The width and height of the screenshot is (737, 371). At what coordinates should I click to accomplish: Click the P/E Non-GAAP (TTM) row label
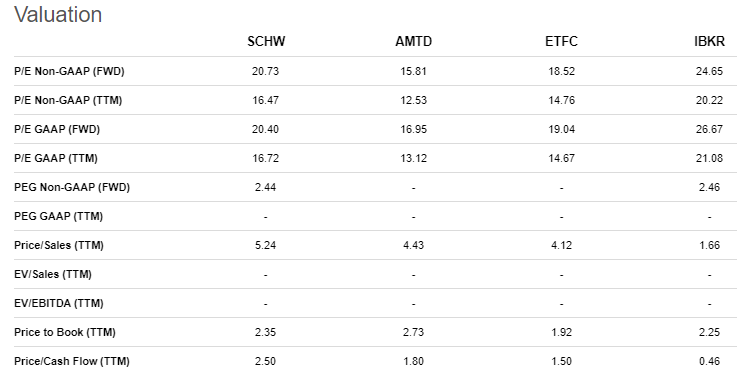coord(68,100)
